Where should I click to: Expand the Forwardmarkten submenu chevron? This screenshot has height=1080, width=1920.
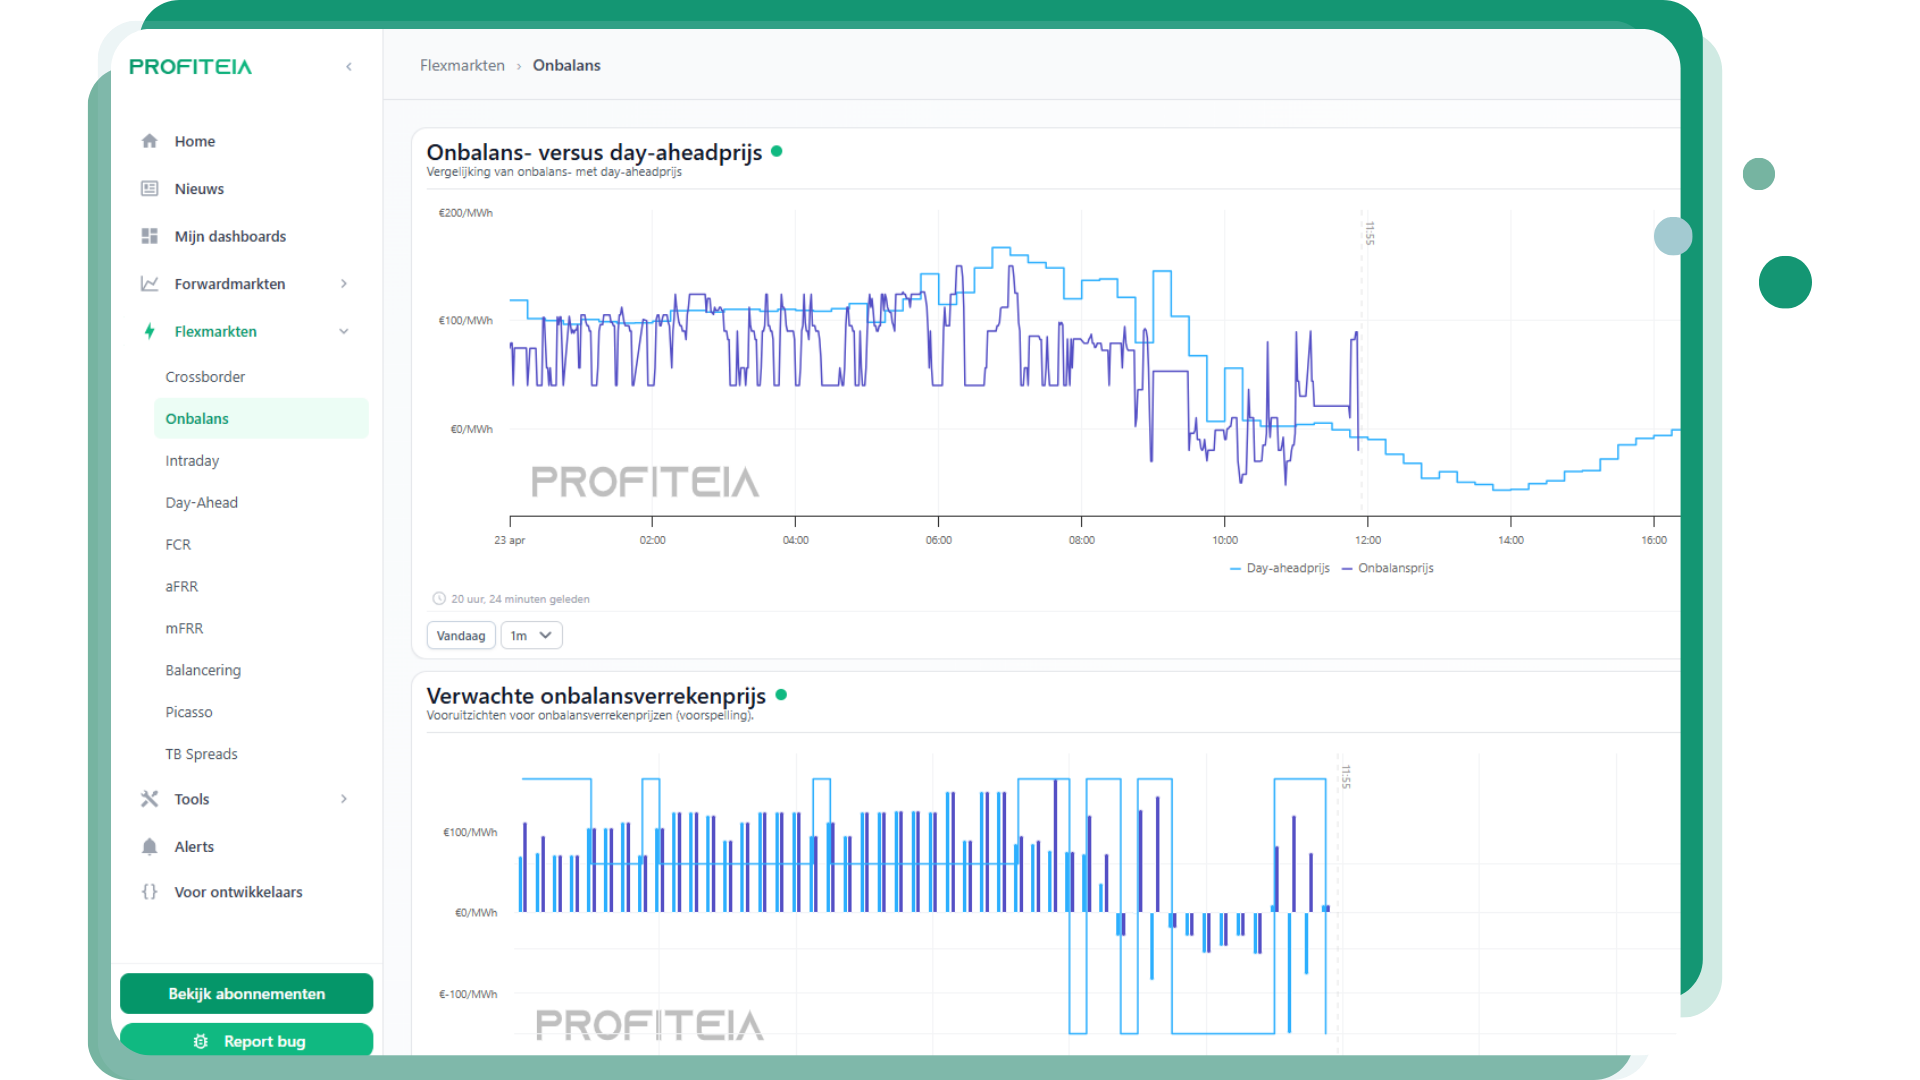344,284
